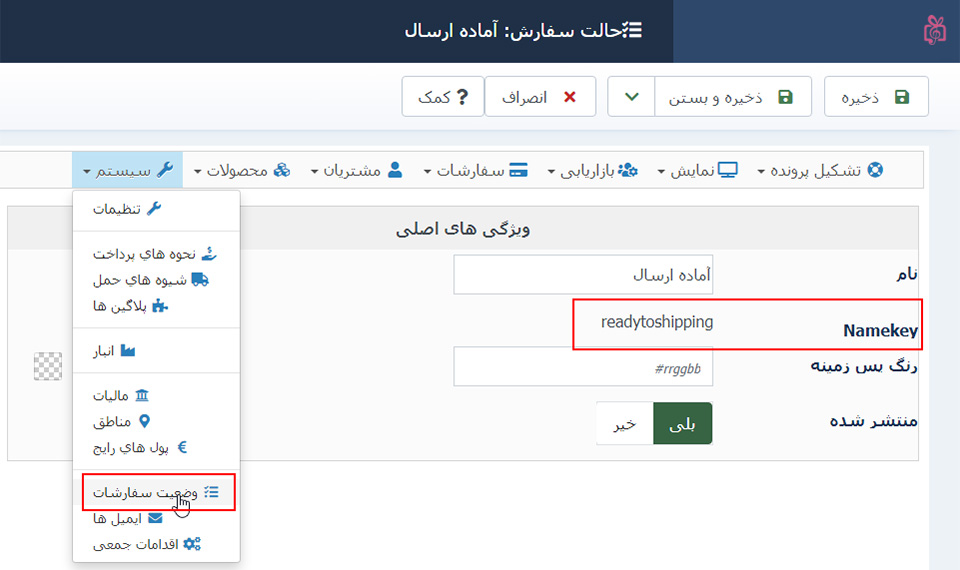This screenshot has height=570, width=960.
Task: Expand the محصولات menu
Action: tap(242, 170)
